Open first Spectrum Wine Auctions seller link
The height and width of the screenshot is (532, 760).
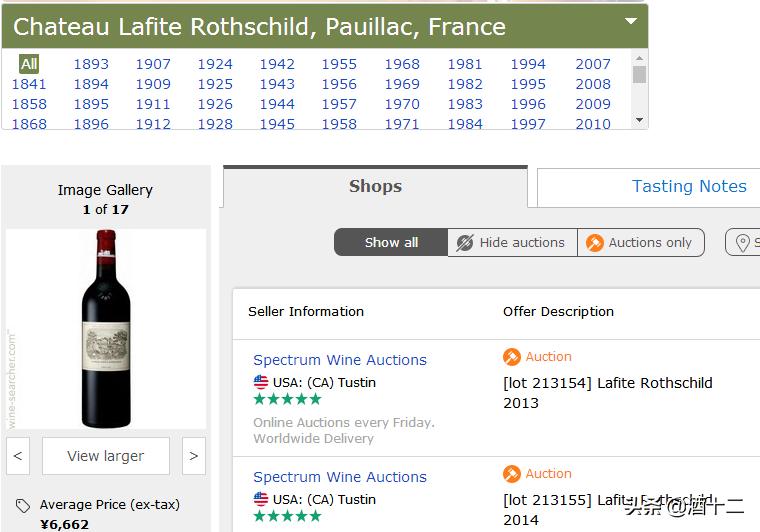click(340, 360)
